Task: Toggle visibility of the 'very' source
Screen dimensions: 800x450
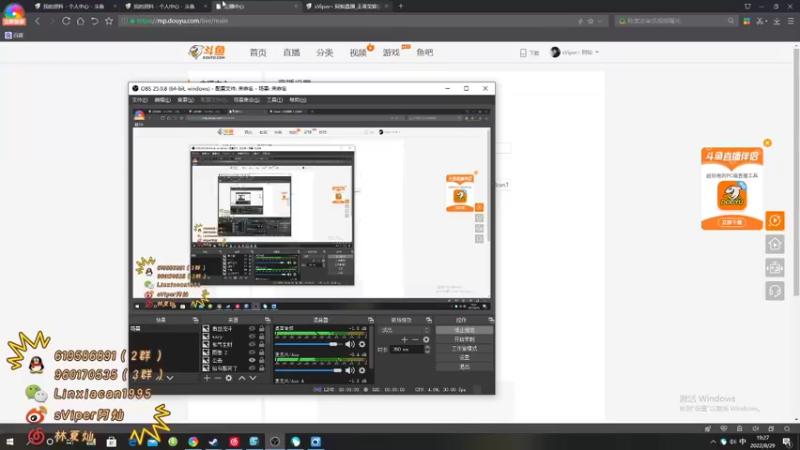Action: pos(252,337)
